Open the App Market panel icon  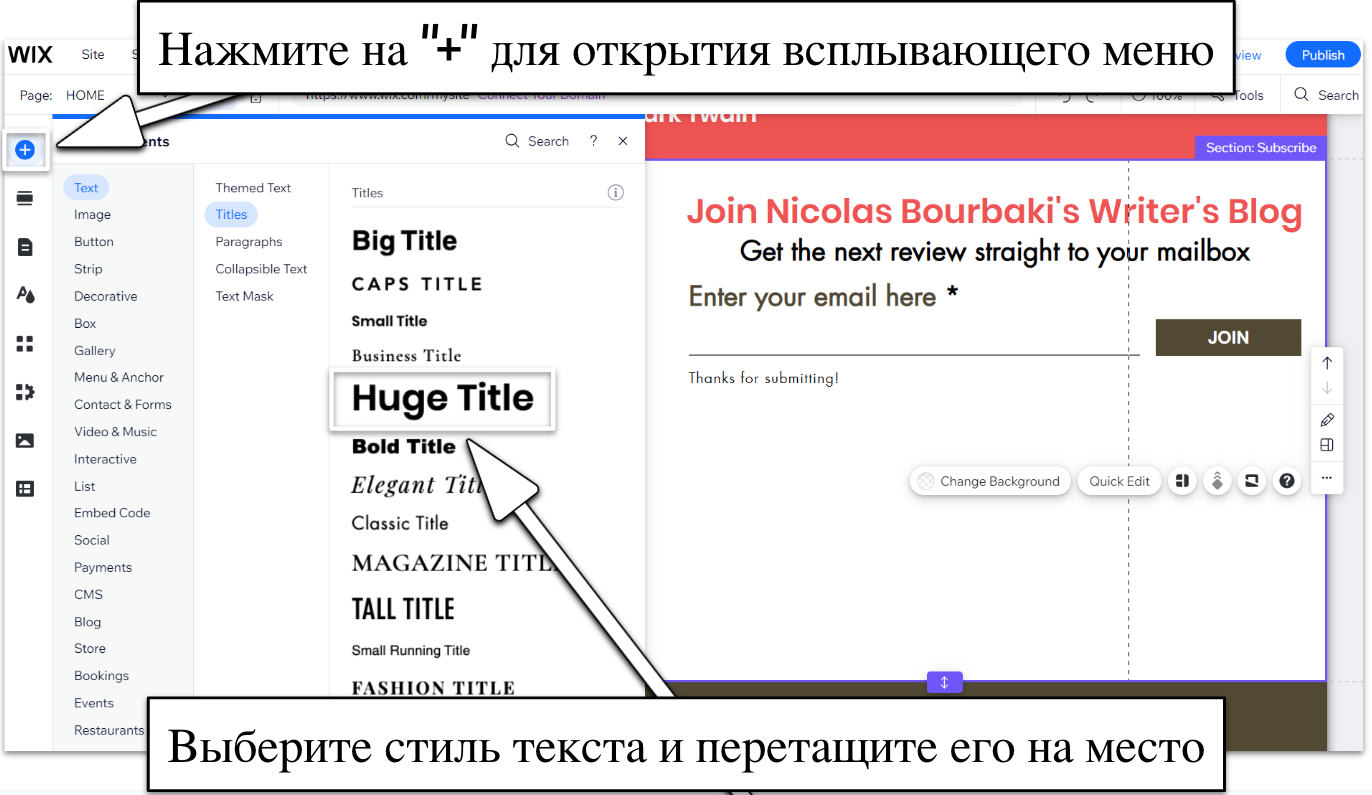24,344
